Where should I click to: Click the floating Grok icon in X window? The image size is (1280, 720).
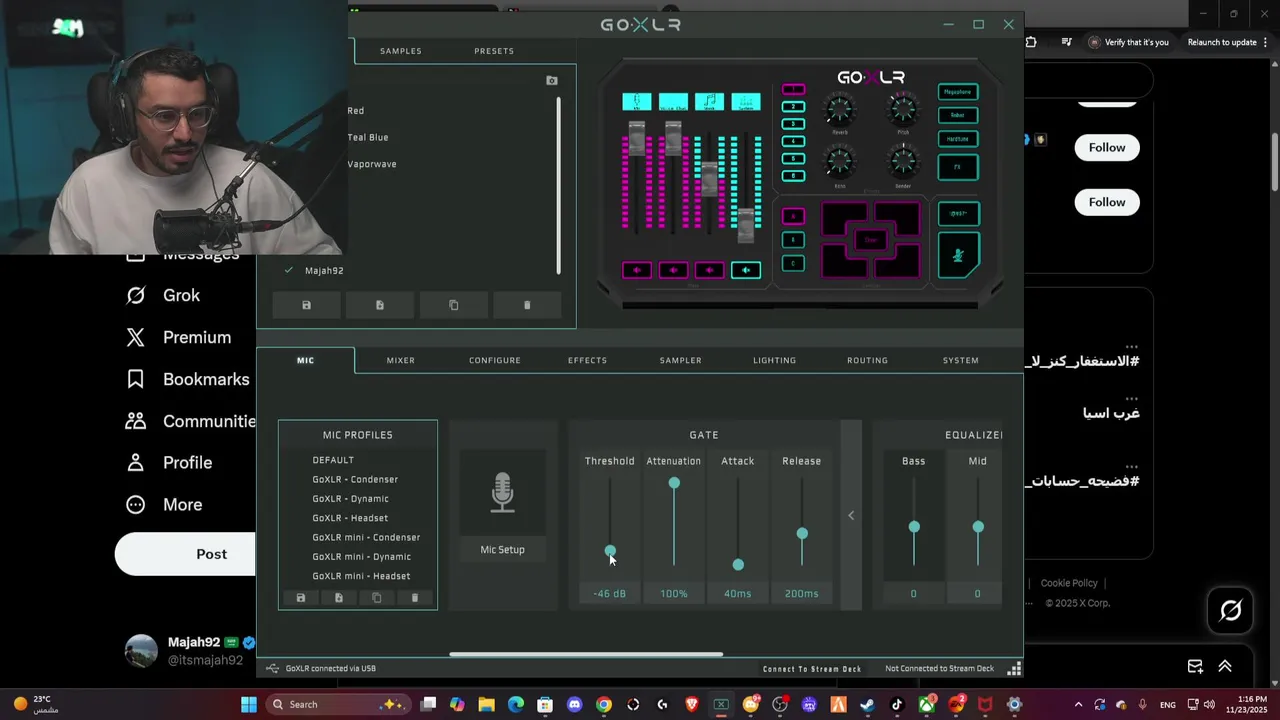pos(1230,610)
